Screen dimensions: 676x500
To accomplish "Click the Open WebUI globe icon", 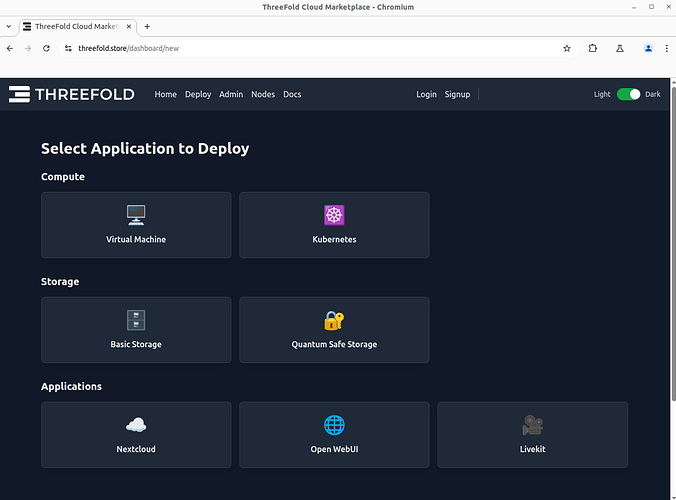I will [x=334, y=425].
